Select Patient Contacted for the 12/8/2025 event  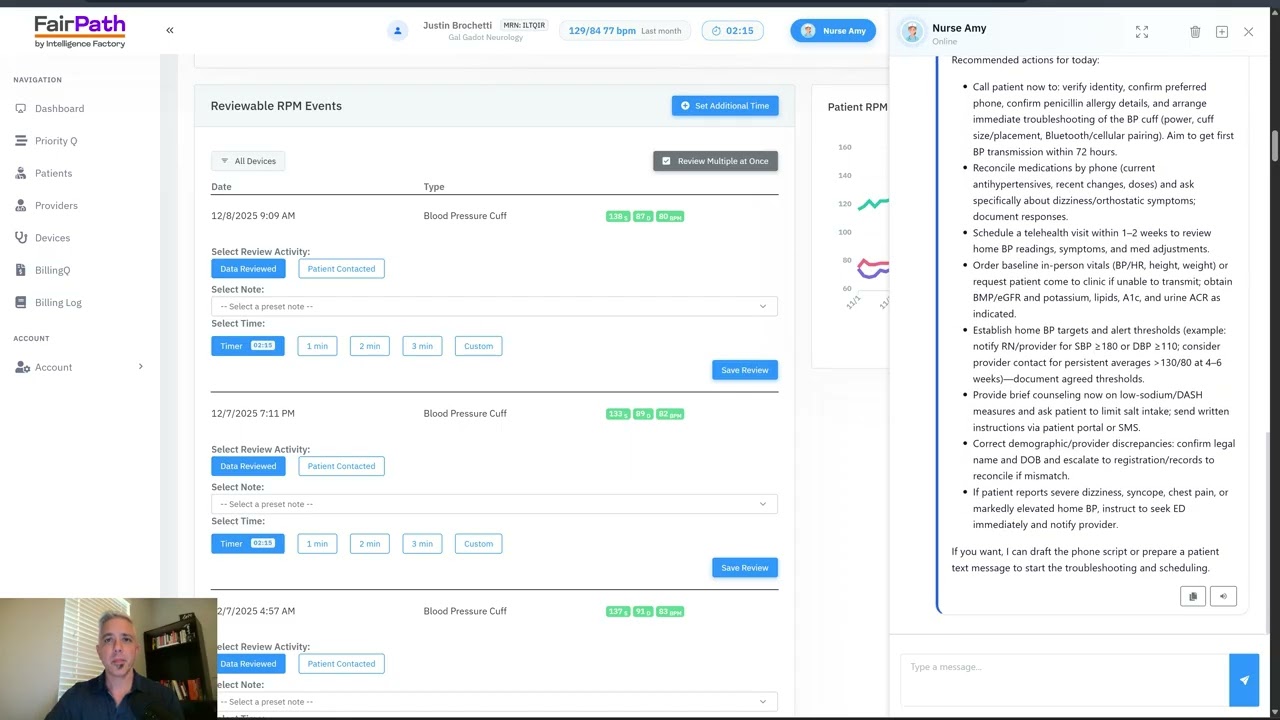coord(341,268)
